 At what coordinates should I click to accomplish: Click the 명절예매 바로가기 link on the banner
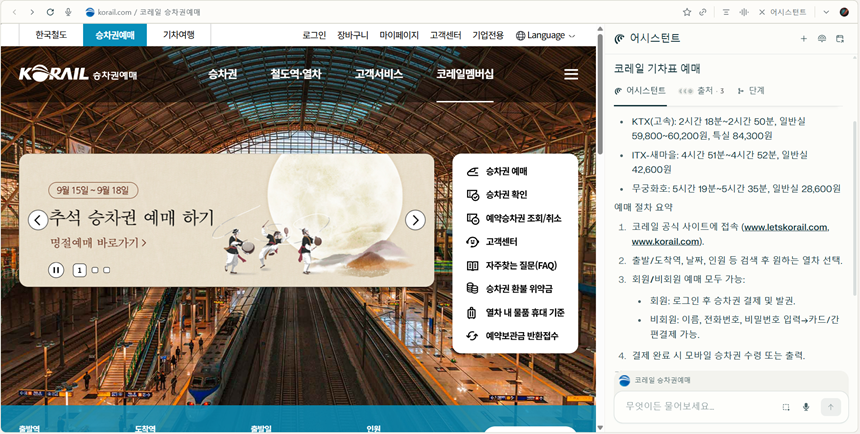98,242
